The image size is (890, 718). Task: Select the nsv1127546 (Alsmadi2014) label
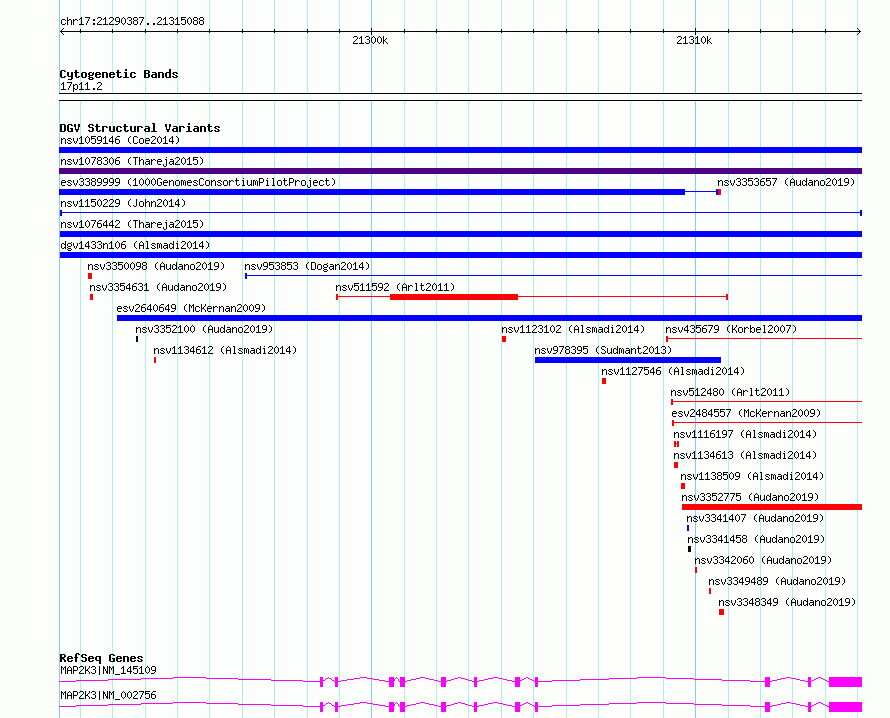(673, 371)
